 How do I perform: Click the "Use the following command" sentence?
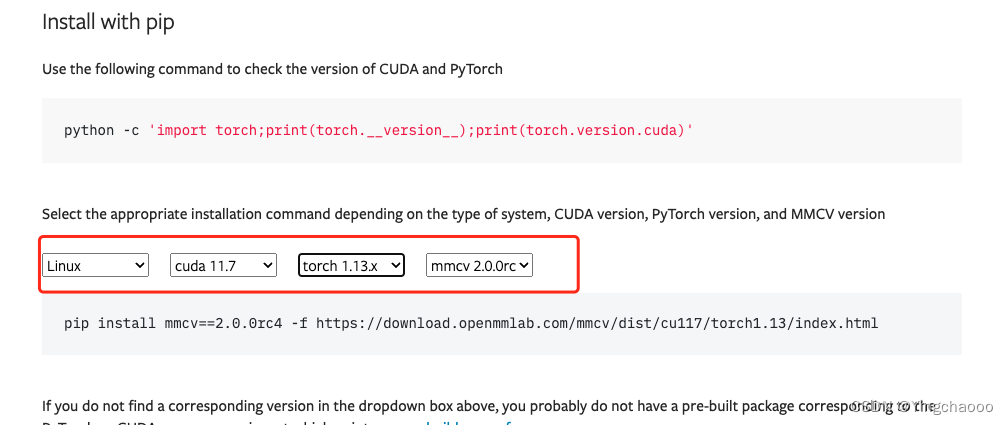pyautogui.click(x=272, y=69)
